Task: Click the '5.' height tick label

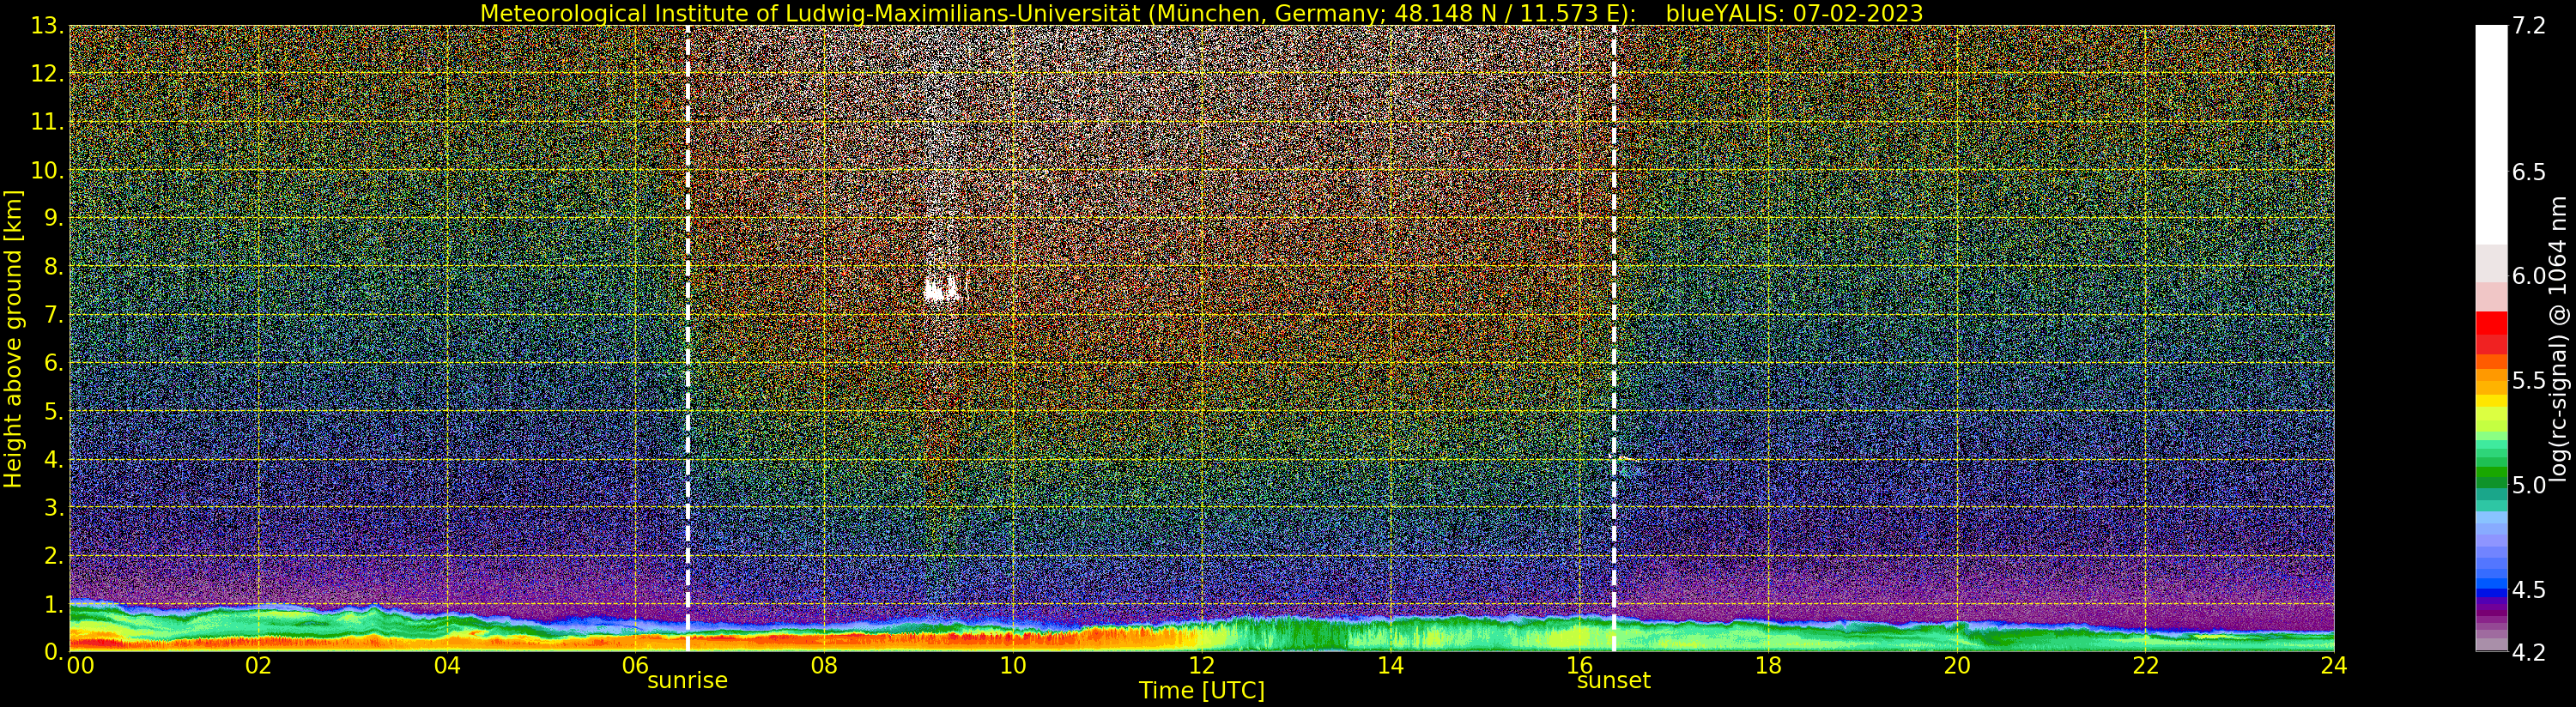Action: (54, 411)
